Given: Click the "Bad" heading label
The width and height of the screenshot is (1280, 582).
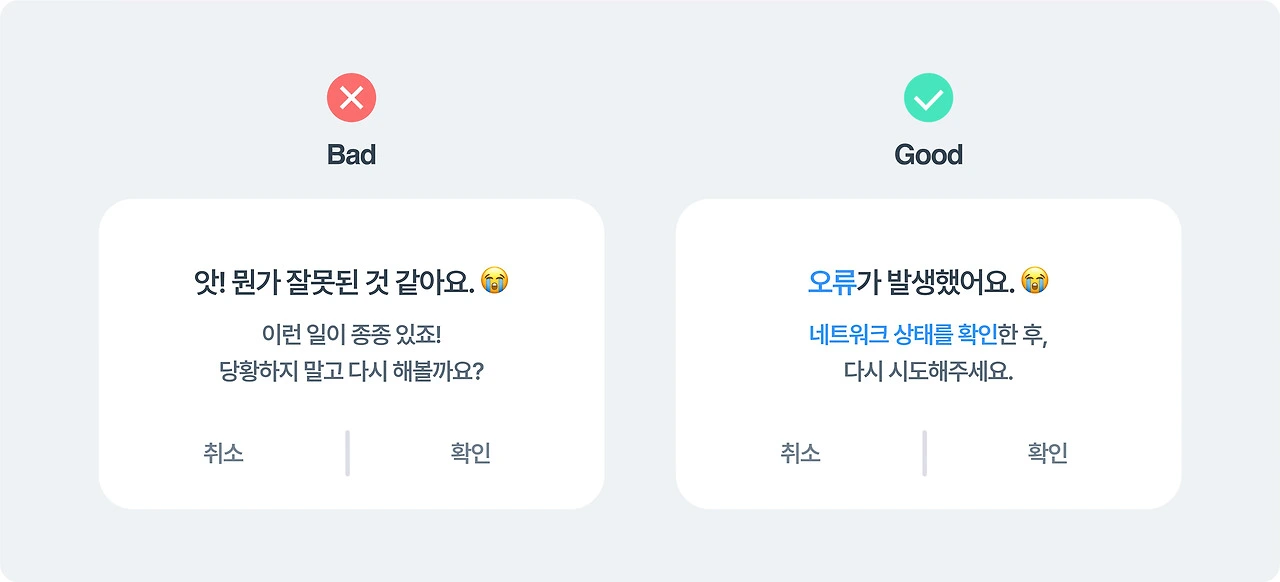Looking at the screenshot, I should pos(351,155).
